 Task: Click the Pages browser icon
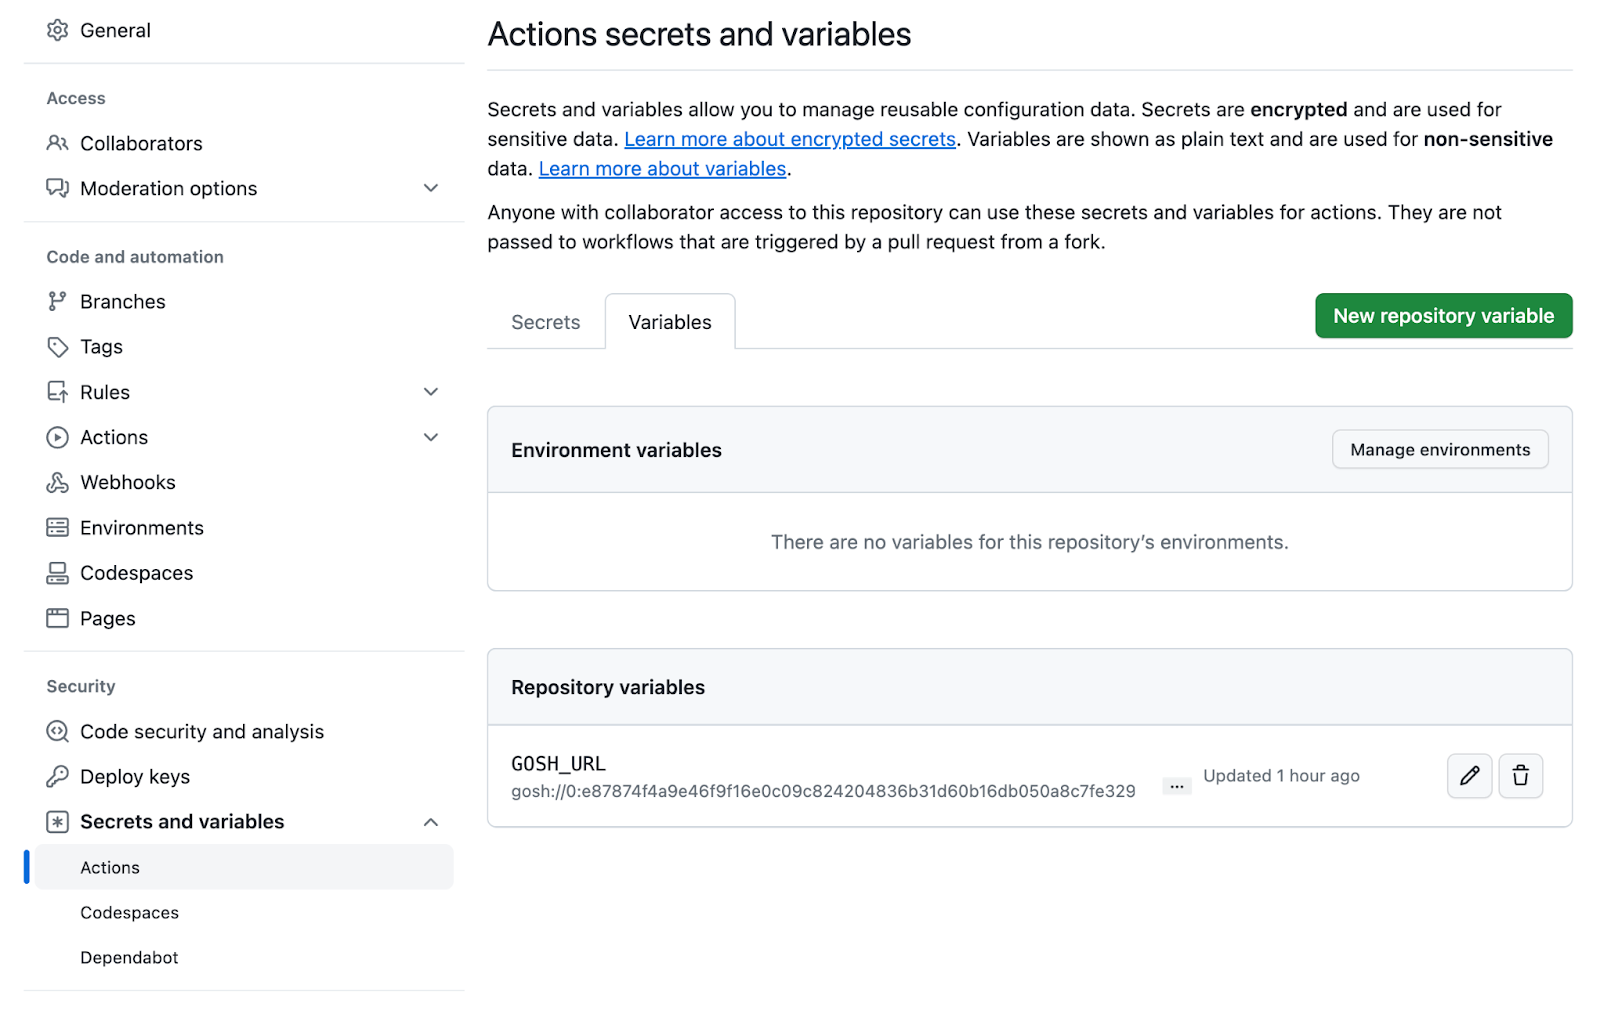point(58,619)
